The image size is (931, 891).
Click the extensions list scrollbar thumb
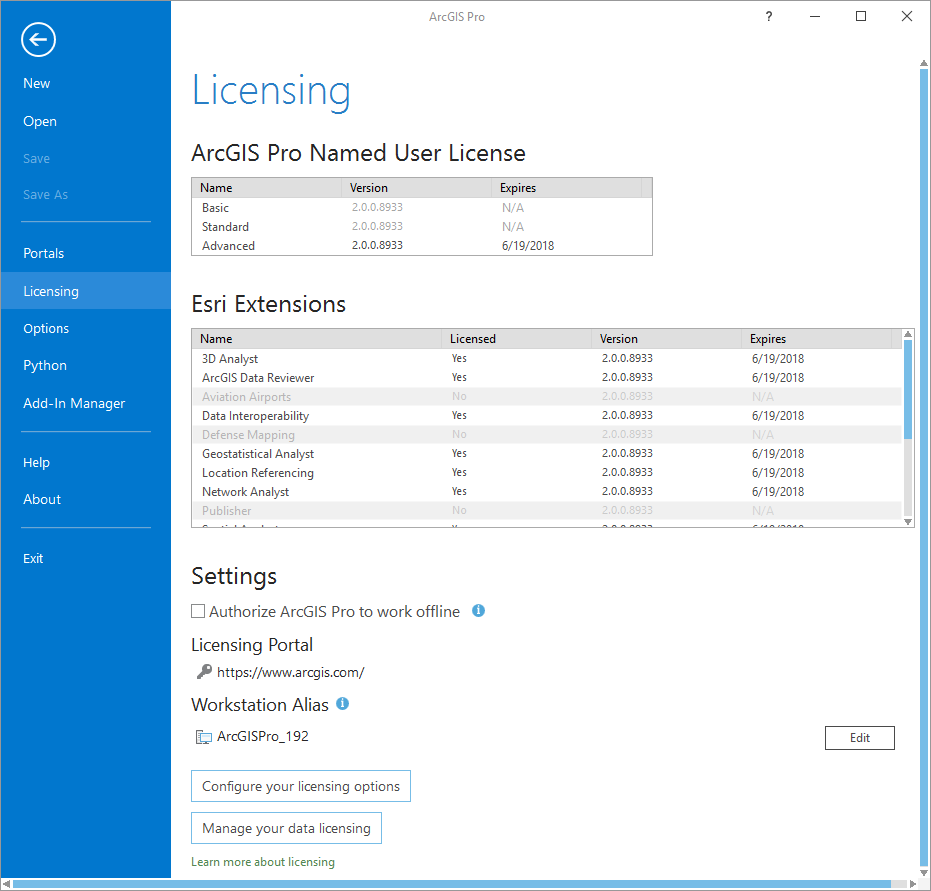click(908, 390)
